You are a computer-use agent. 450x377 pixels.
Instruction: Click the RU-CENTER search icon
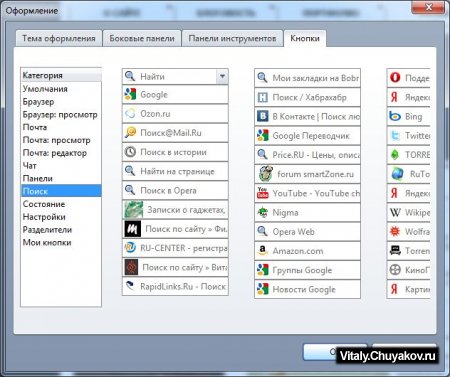(x=130, y=248)
